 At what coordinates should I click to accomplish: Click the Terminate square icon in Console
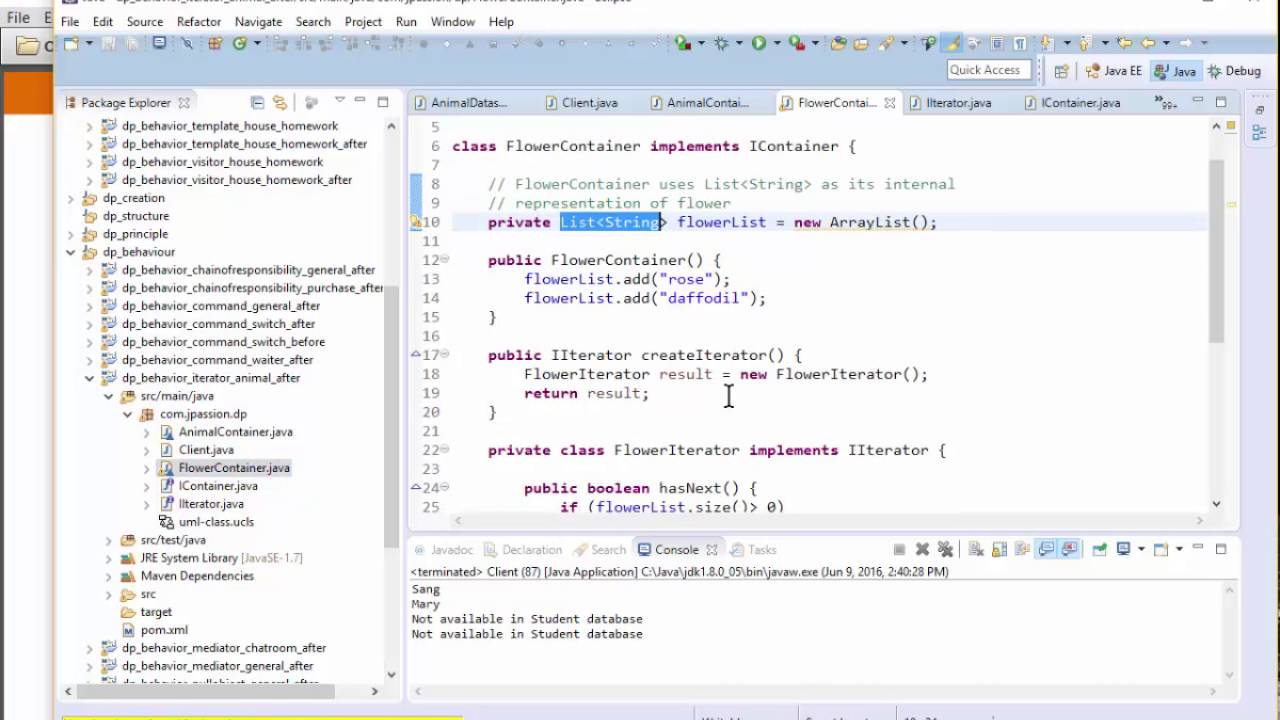tap(900, 549)
